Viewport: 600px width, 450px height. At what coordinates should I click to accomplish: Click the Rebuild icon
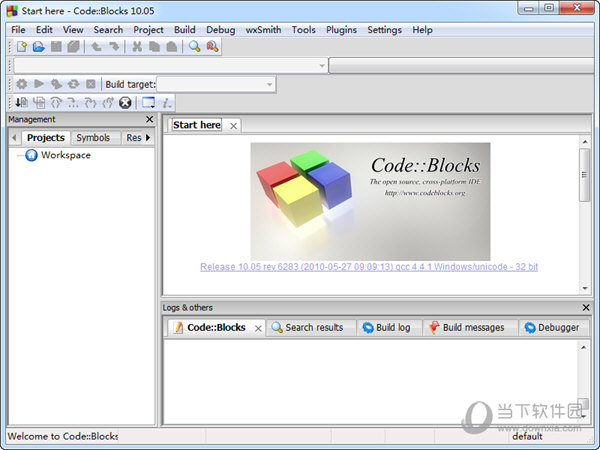(x=73, y=84)
